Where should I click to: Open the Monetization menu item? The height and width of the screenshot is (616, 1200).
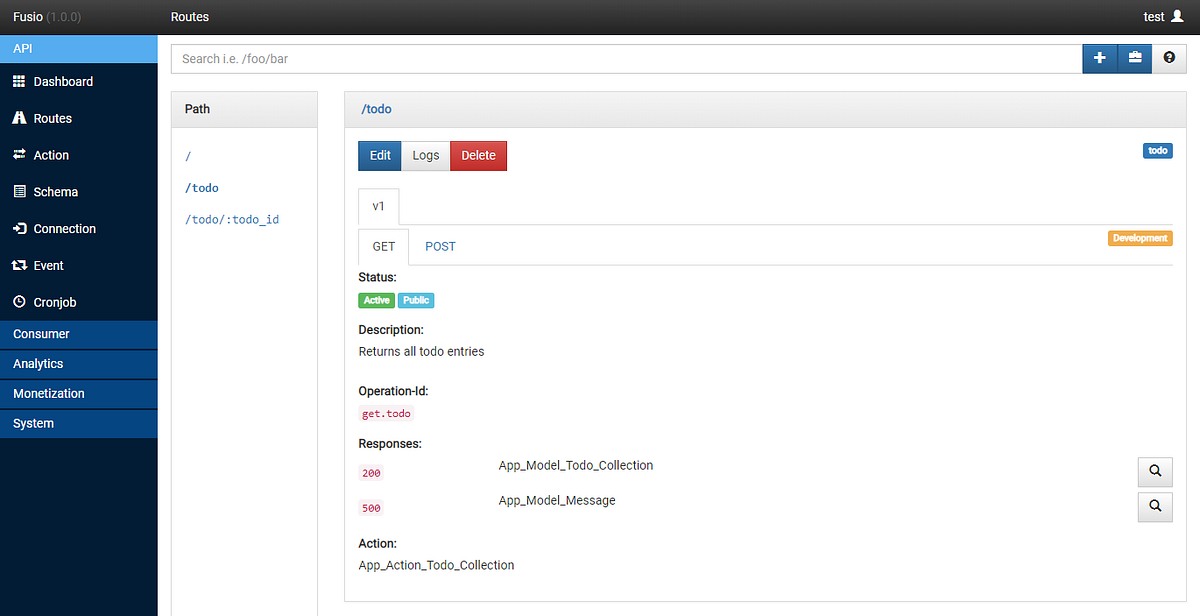50,393
